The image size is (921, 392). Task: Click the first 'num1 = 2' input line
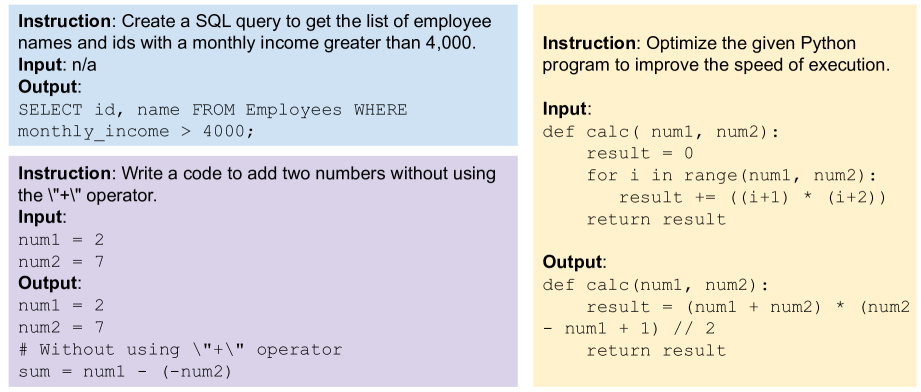(61, 240)
